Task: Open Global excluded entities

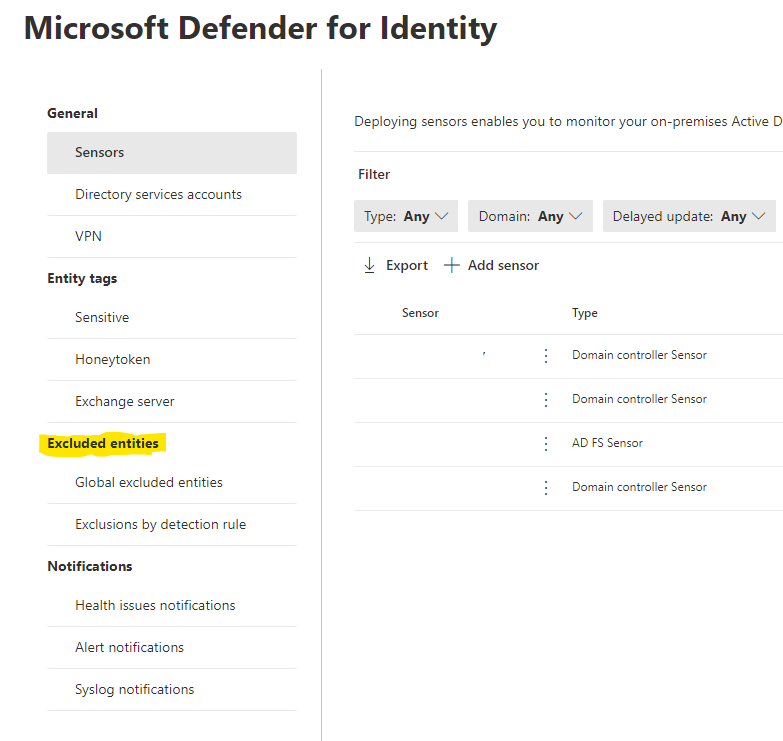Action: (149, 482)
